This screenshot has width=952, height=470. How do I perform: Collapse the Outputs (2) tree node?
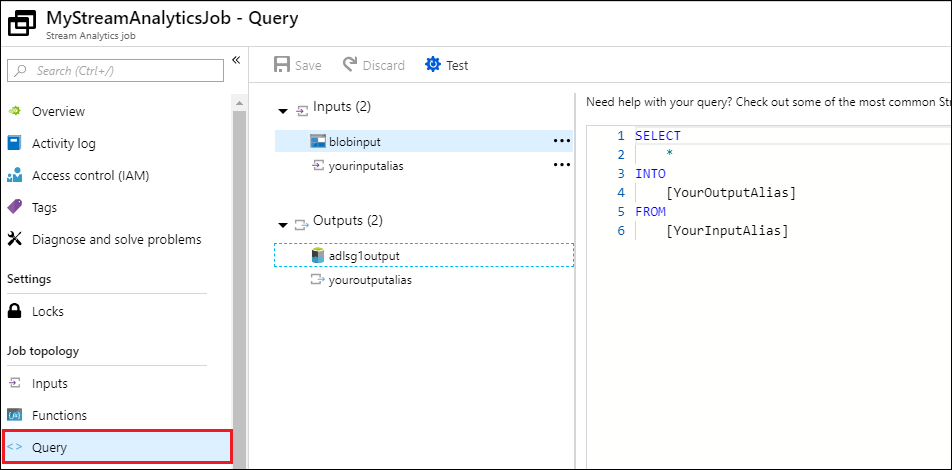tap(282, 225)
